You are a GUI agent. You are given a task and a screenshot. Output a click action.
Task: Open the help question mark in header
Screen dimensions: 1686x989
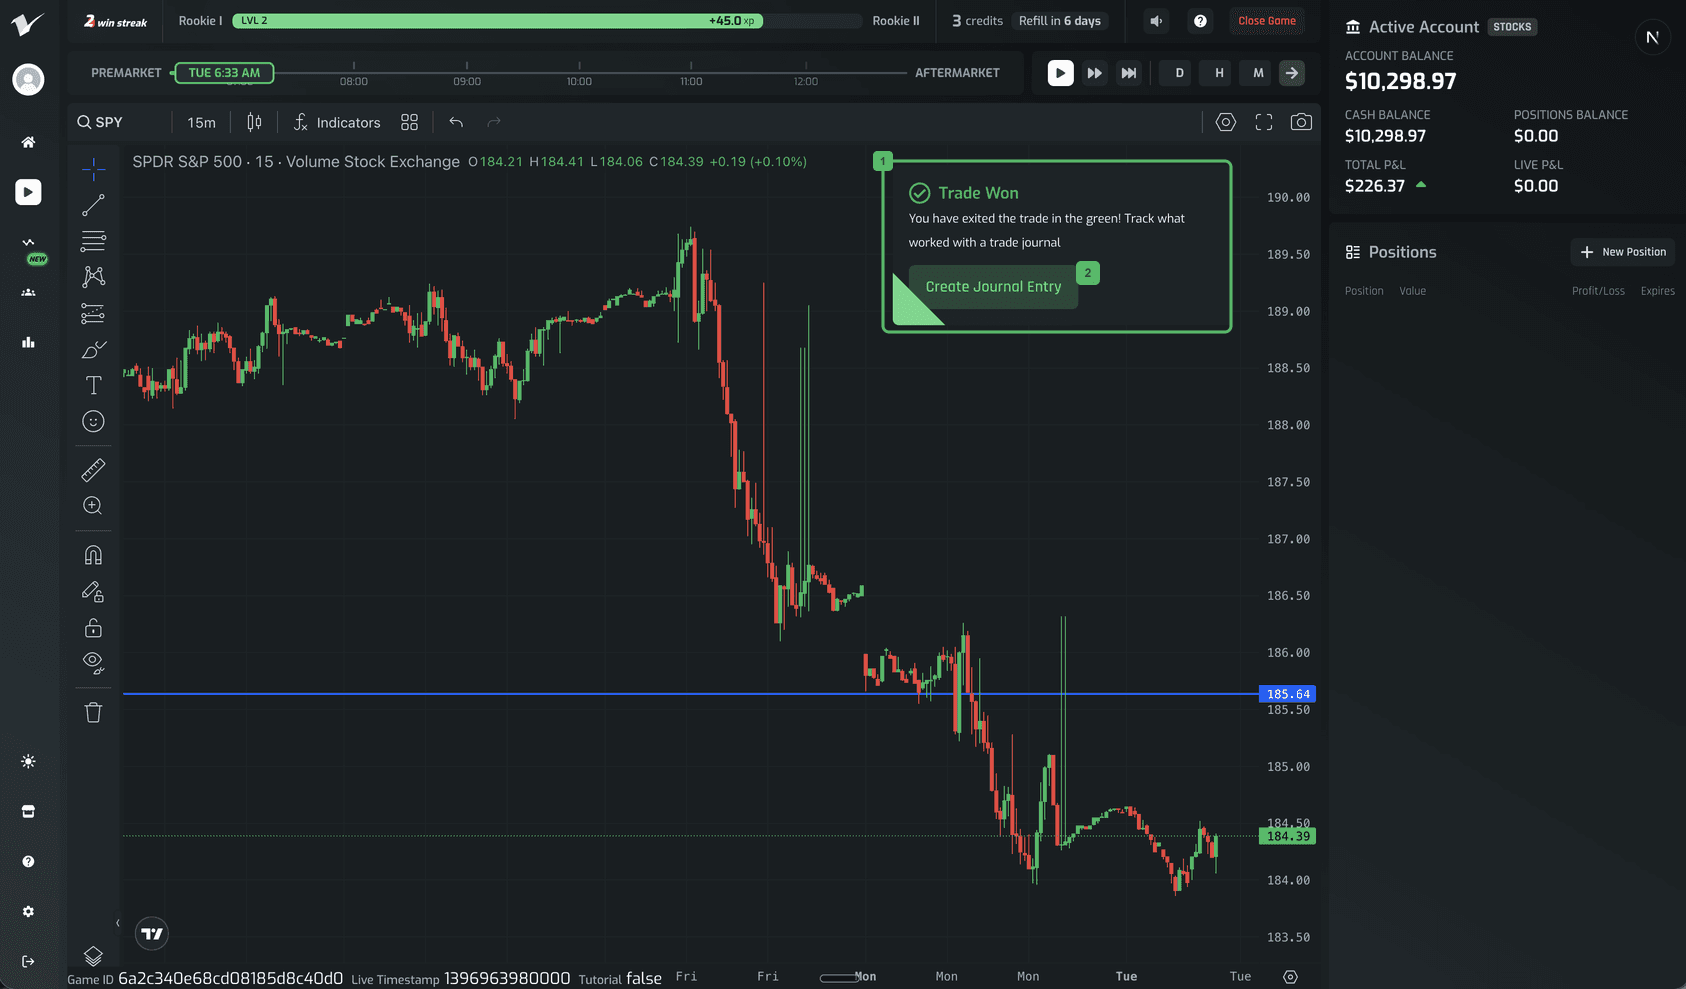tap(1200, 21)
